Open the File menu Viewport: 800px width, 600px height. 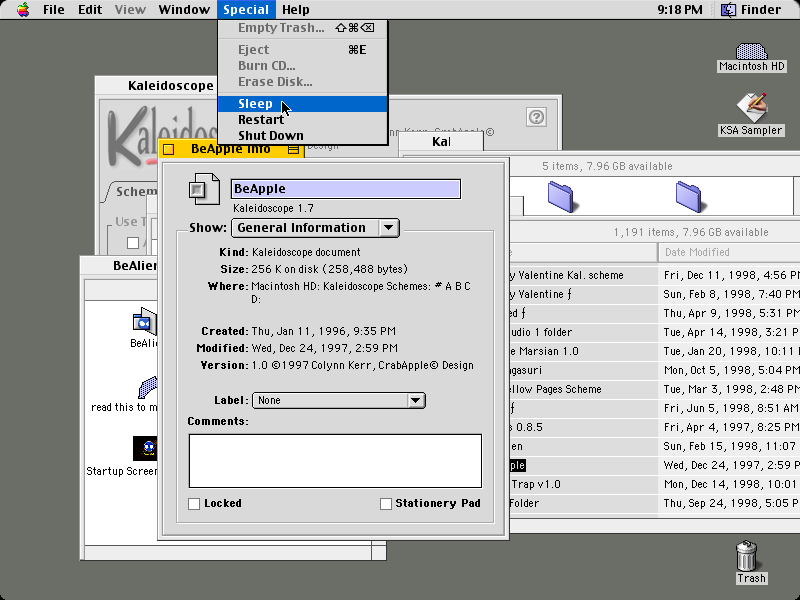tap(54, 10)
